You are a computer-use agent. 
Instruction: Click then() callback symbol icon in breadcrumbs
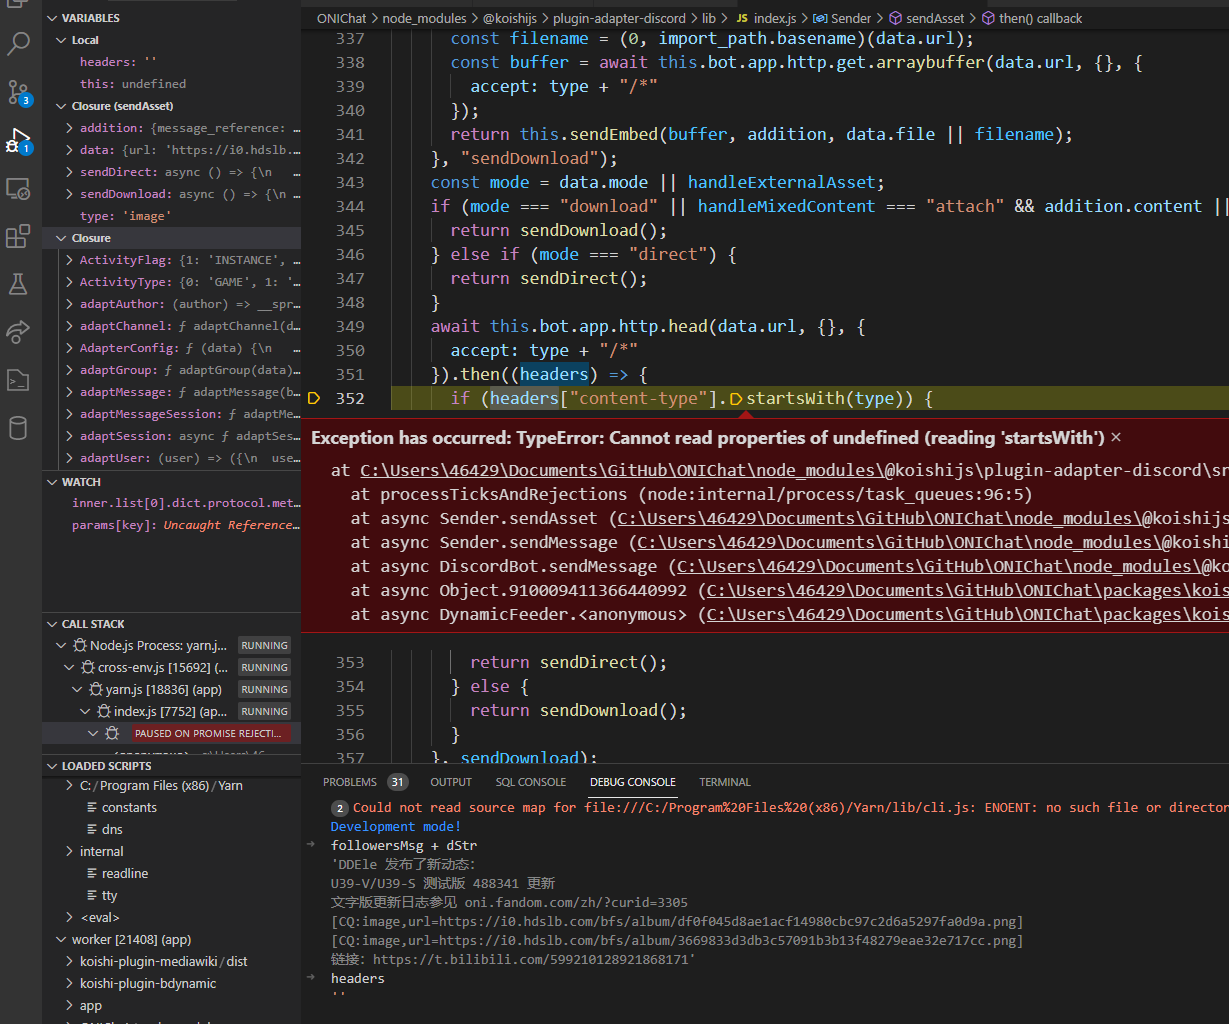(x=988, y=18)
